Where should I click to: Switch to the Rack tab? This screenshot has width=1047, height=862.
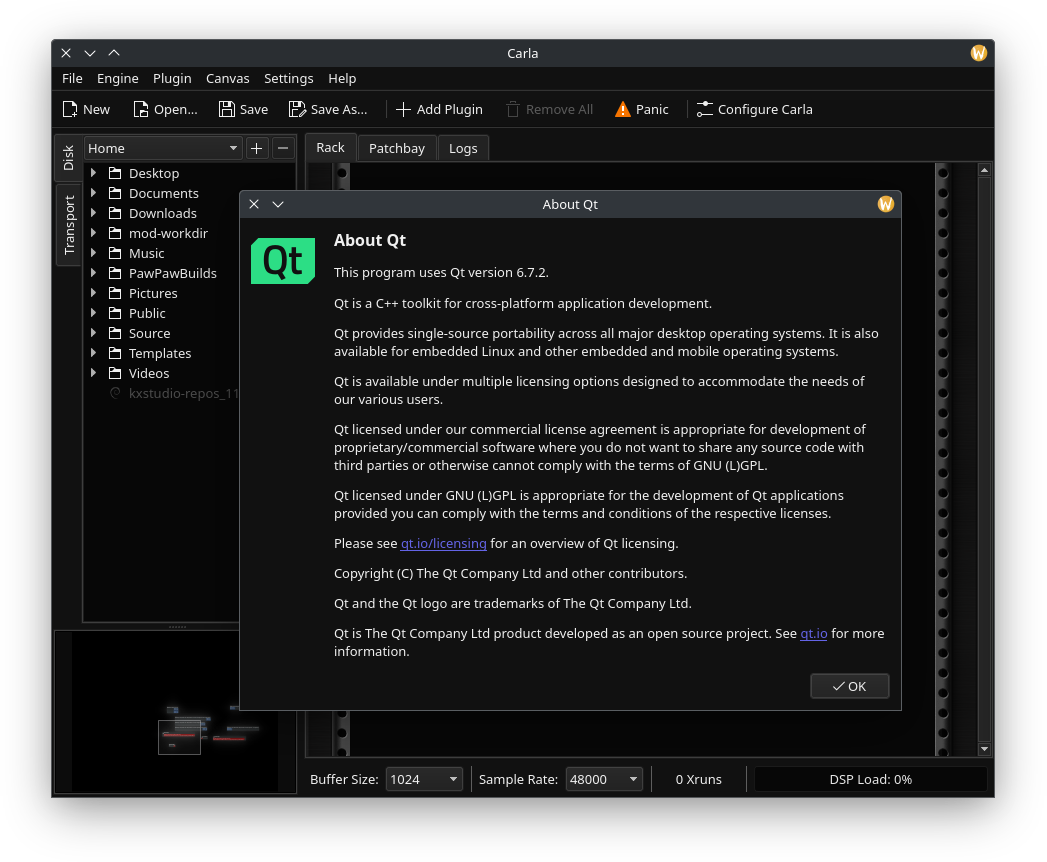point(331,148)
